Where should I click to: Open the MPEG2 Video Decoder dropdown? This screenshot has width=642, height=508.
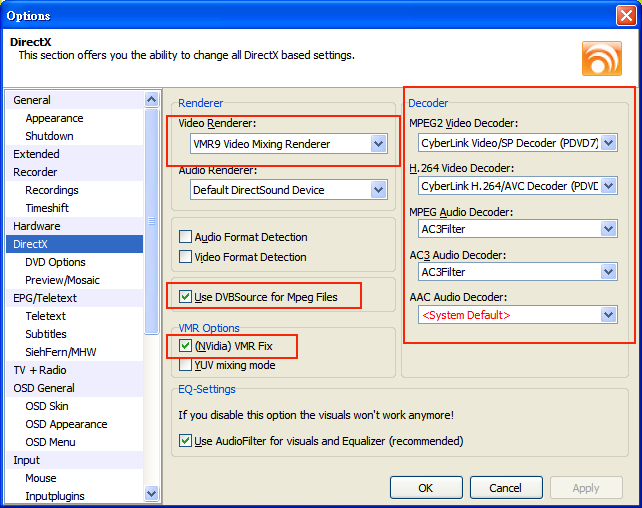point(608,144)
